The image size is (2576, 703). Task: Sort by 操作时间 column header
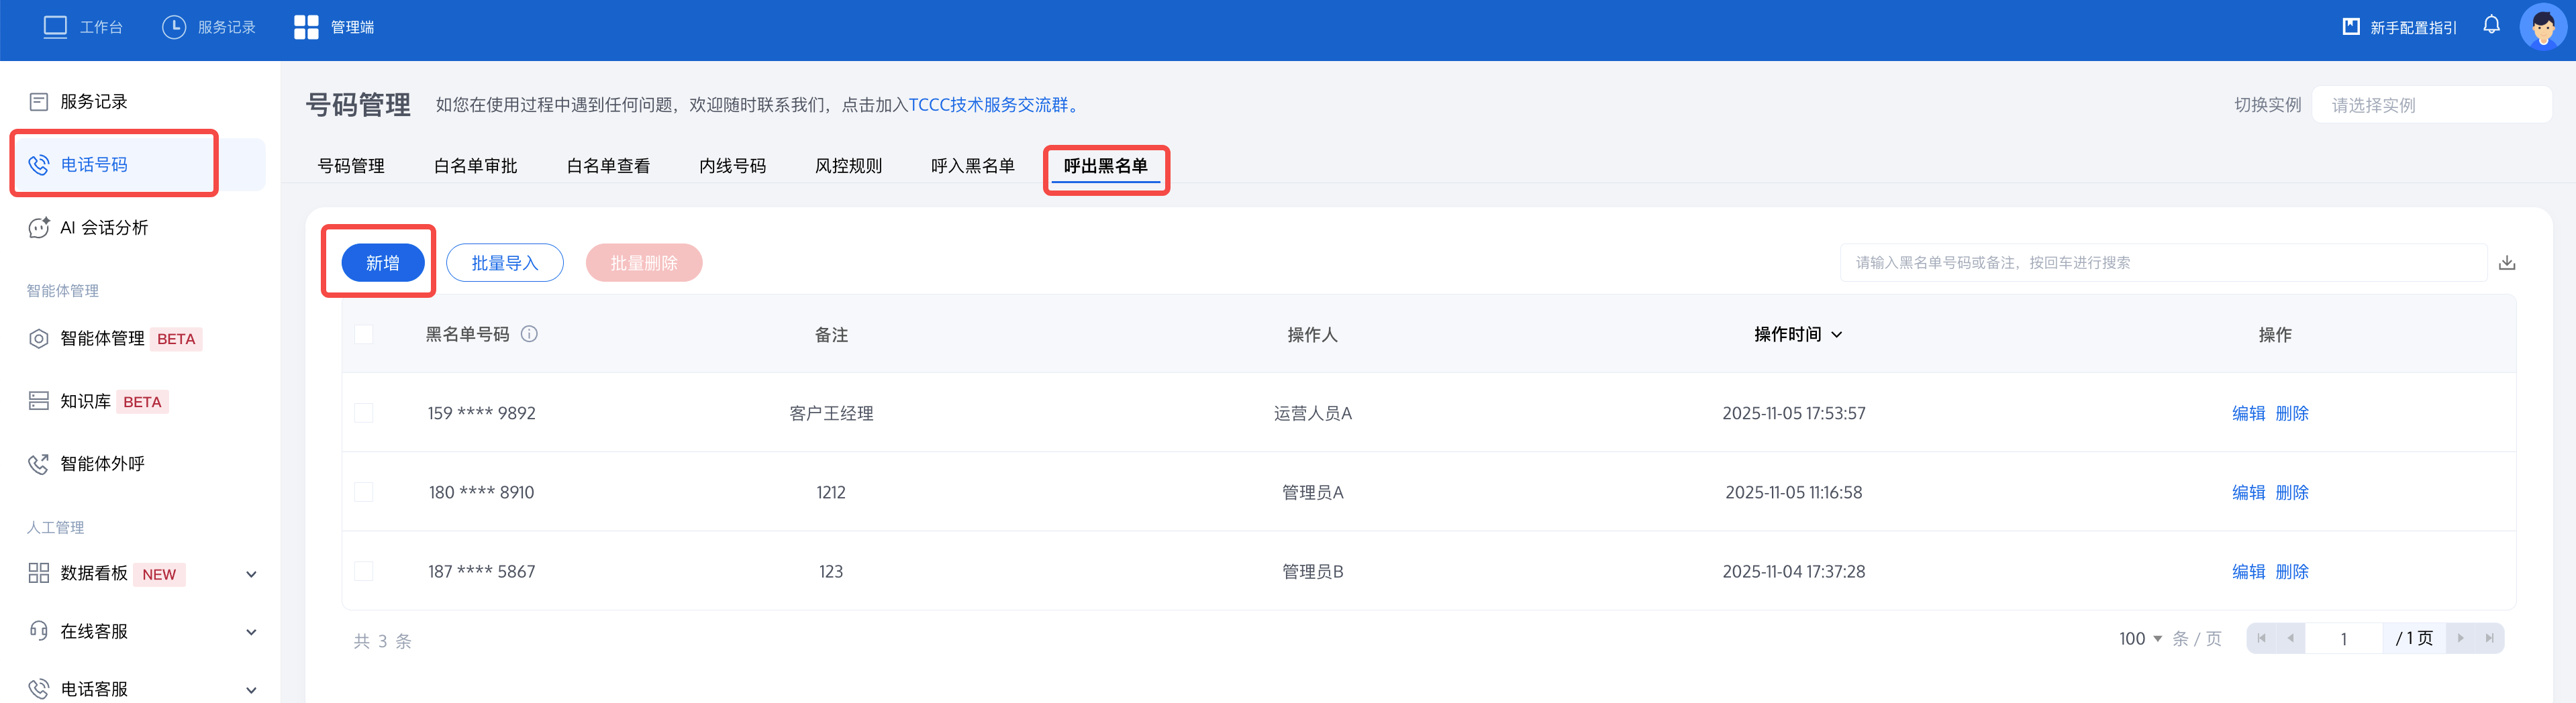[1797, 334]
